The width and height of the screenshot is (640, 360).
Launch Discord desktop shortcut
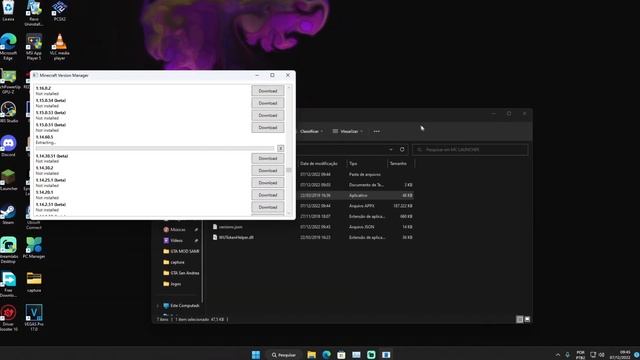(x=8, y=146)
